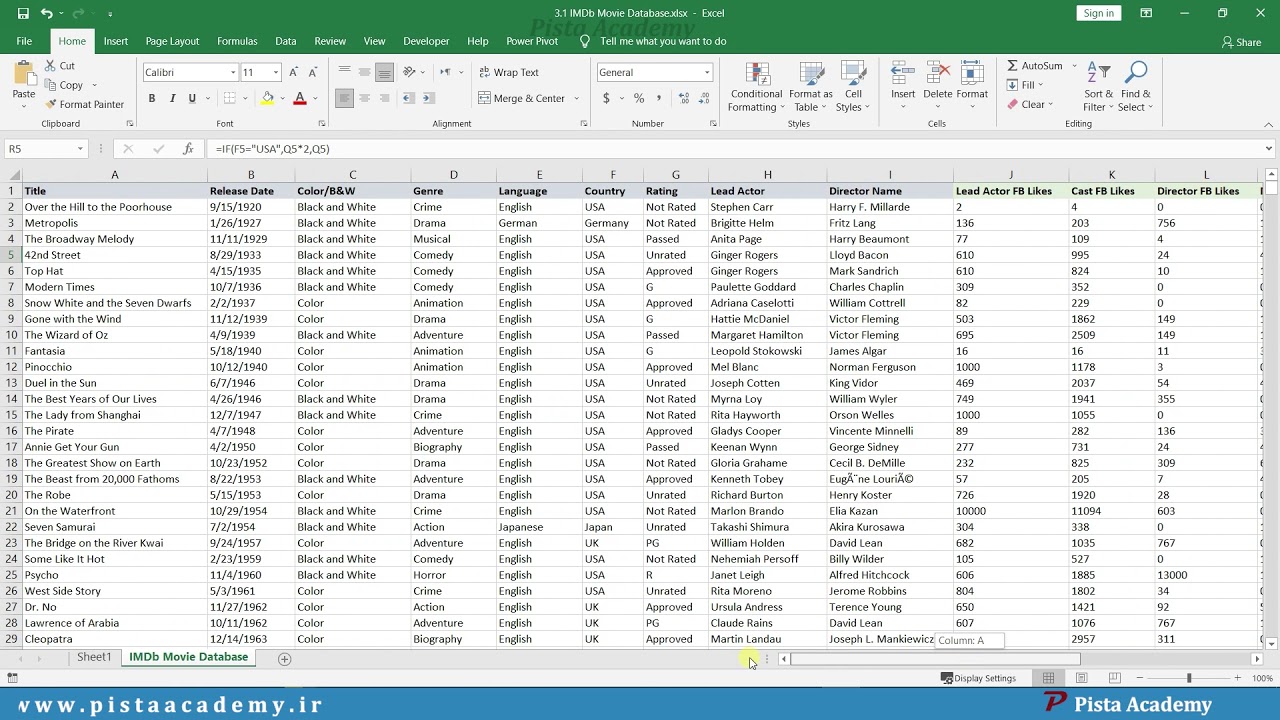
Task: Switch to the Insert ribbon tab
Action: point(116,41)
